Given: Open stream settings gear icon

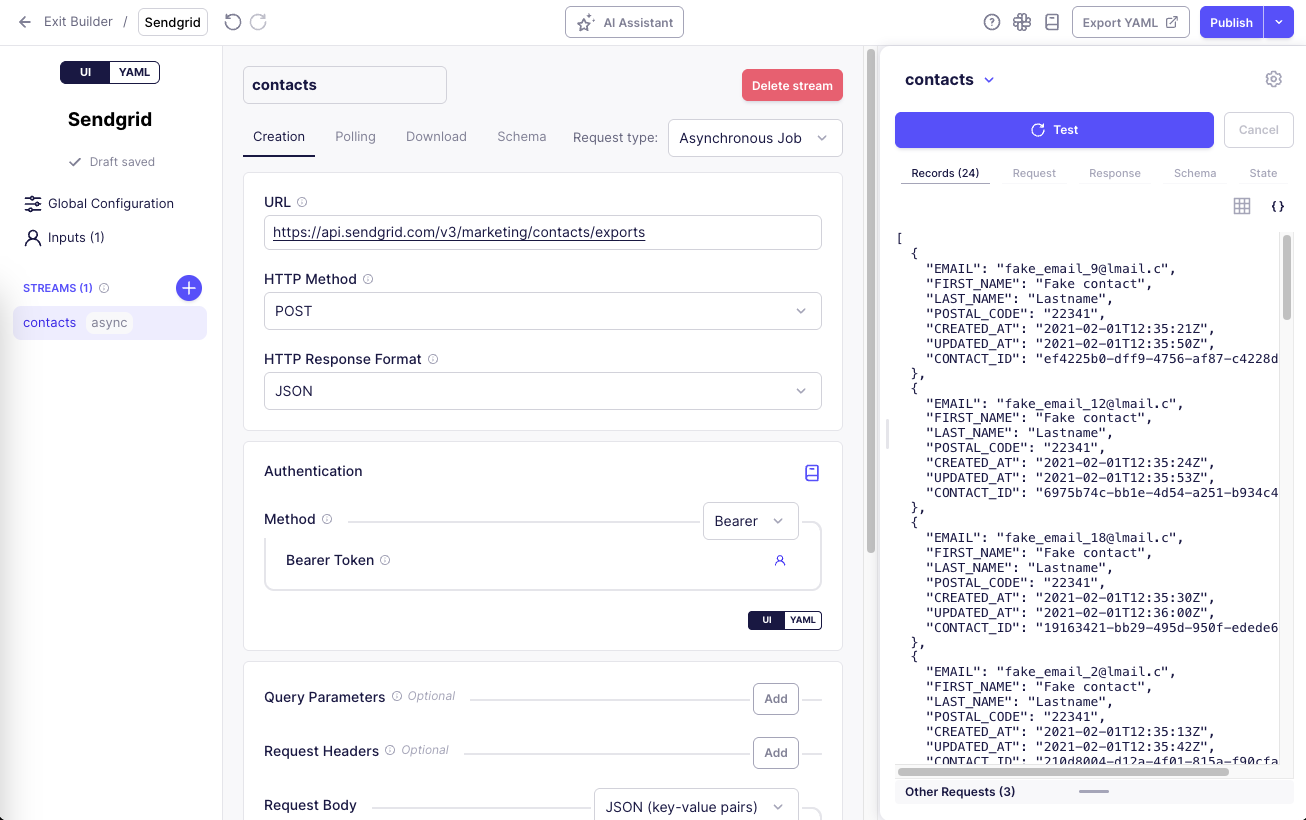Looking at the screenshot, I should tap(1273, 79).
